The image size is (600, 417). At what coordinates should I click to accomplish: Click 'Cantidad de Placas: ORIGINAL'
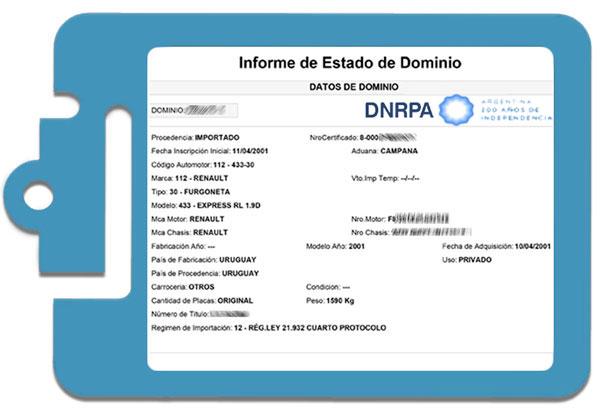click(x=202, y=301)
